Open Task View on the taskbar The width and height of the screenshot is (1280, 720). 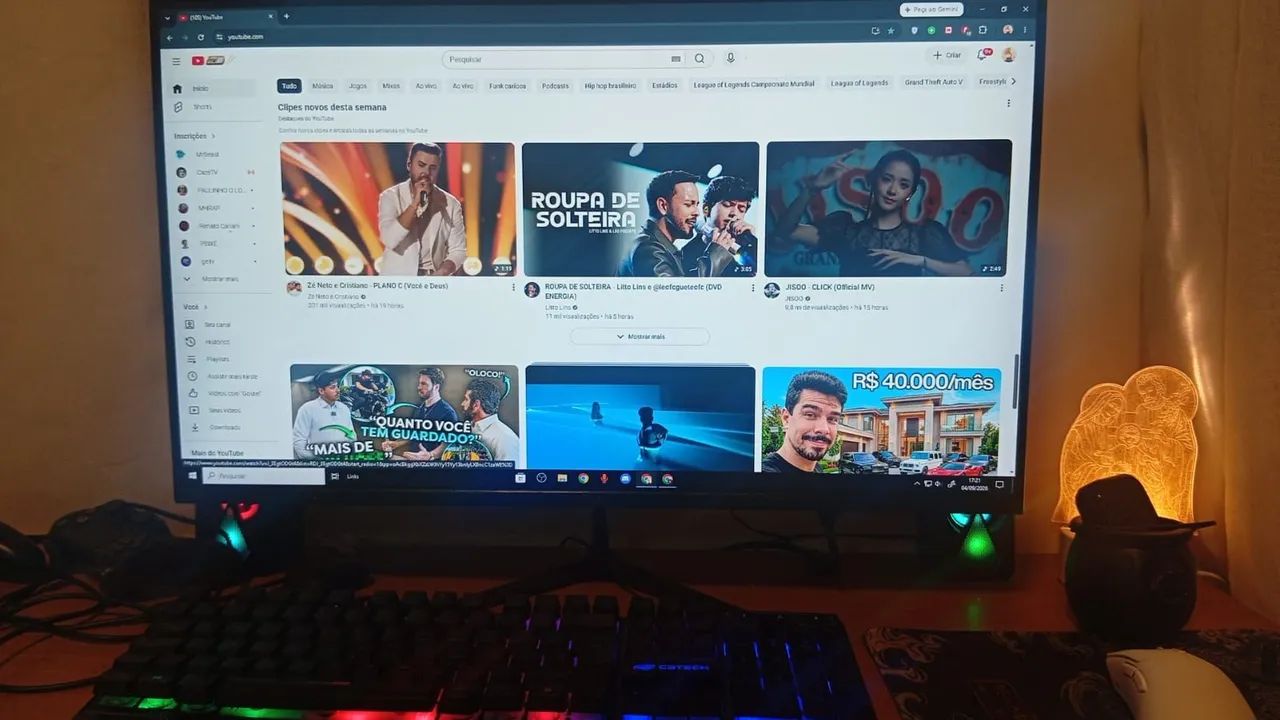pyautogui.click(x=335, y=477)
